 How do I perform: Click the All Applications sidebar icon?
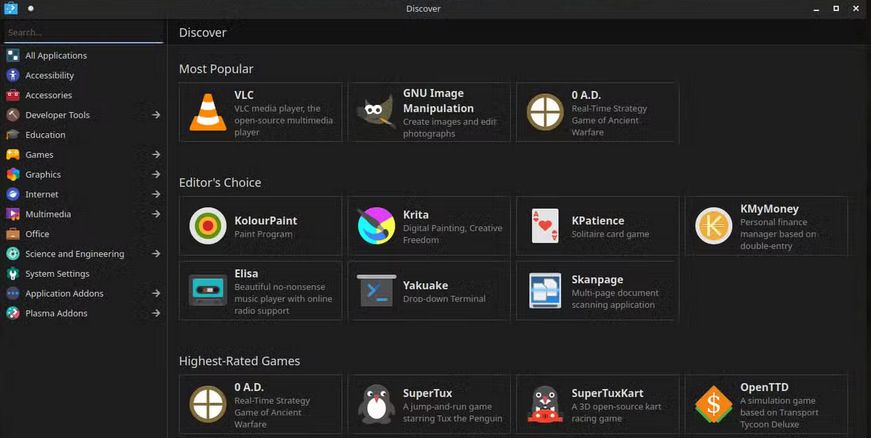click(13, 56)
